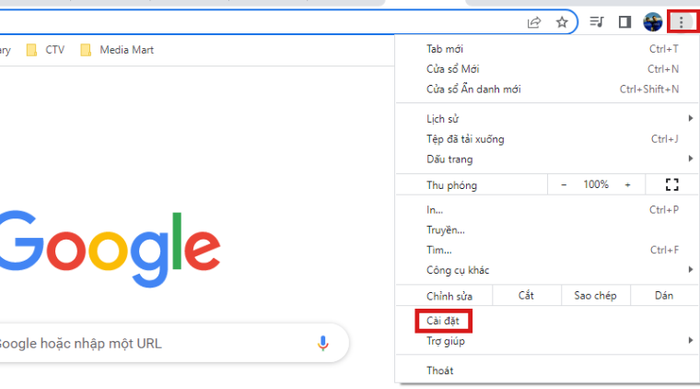Open the Media Mart bookmarks folder
The width and height of the screenshot is (700, 389).
click(x=117, y=50)
